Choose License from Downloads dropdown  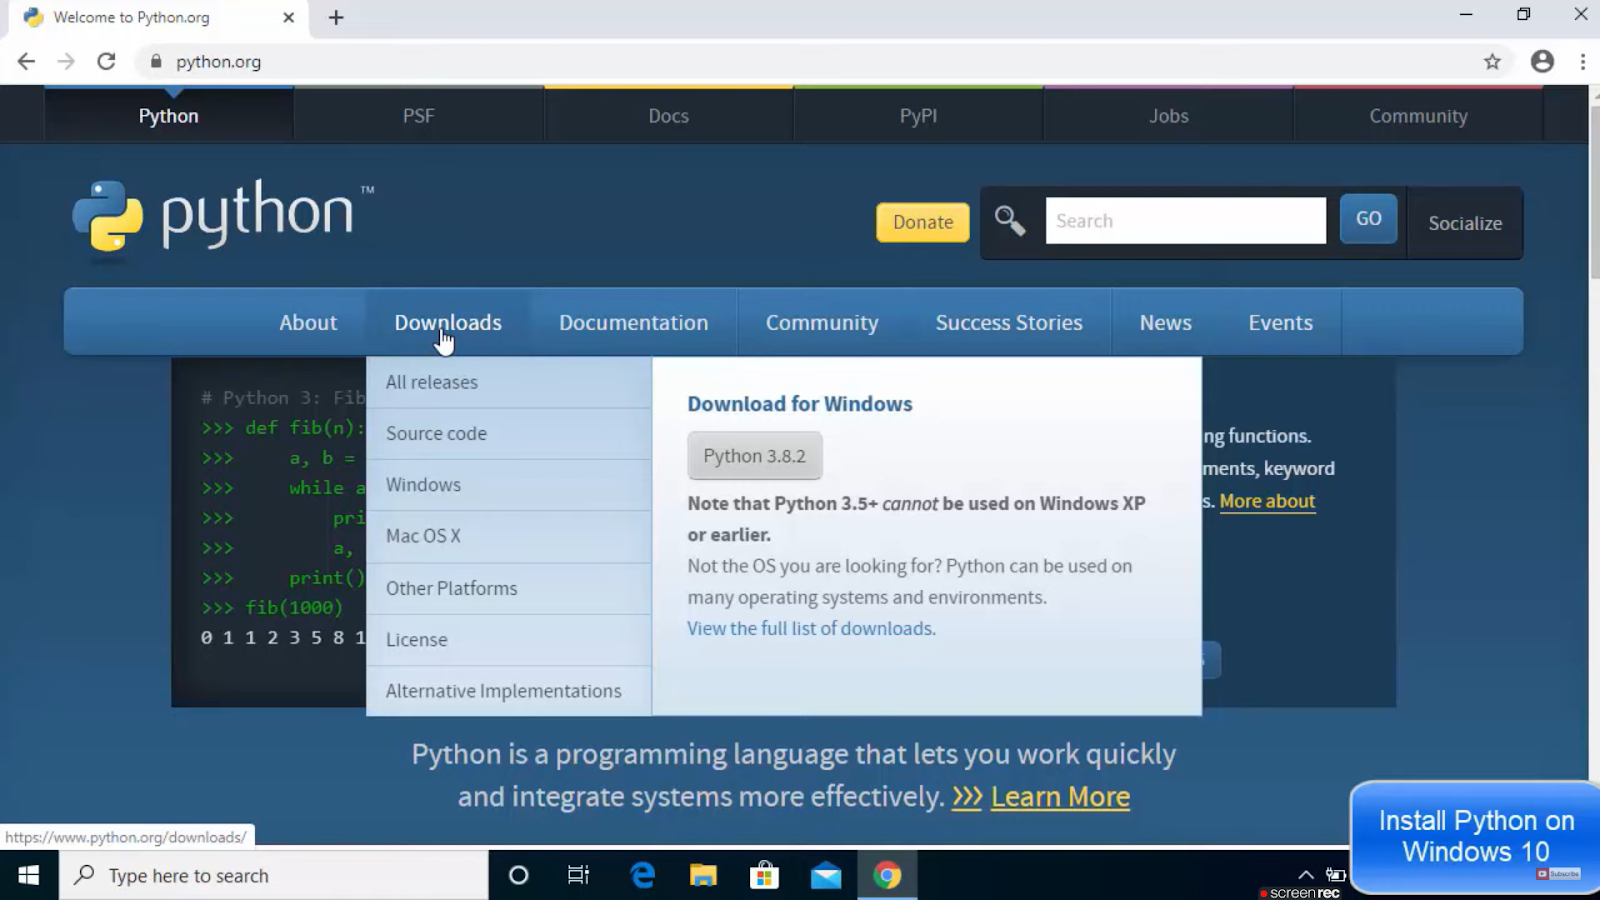(x=509, y=639)
